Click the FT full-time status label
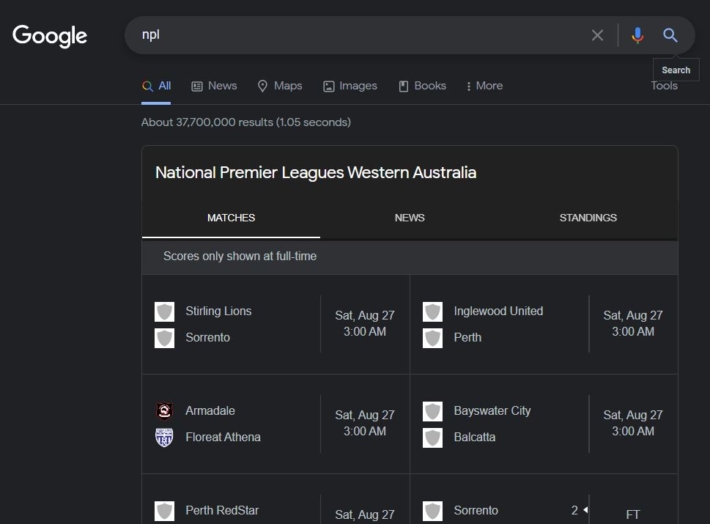The image size is (710, 524). point(633,514)
